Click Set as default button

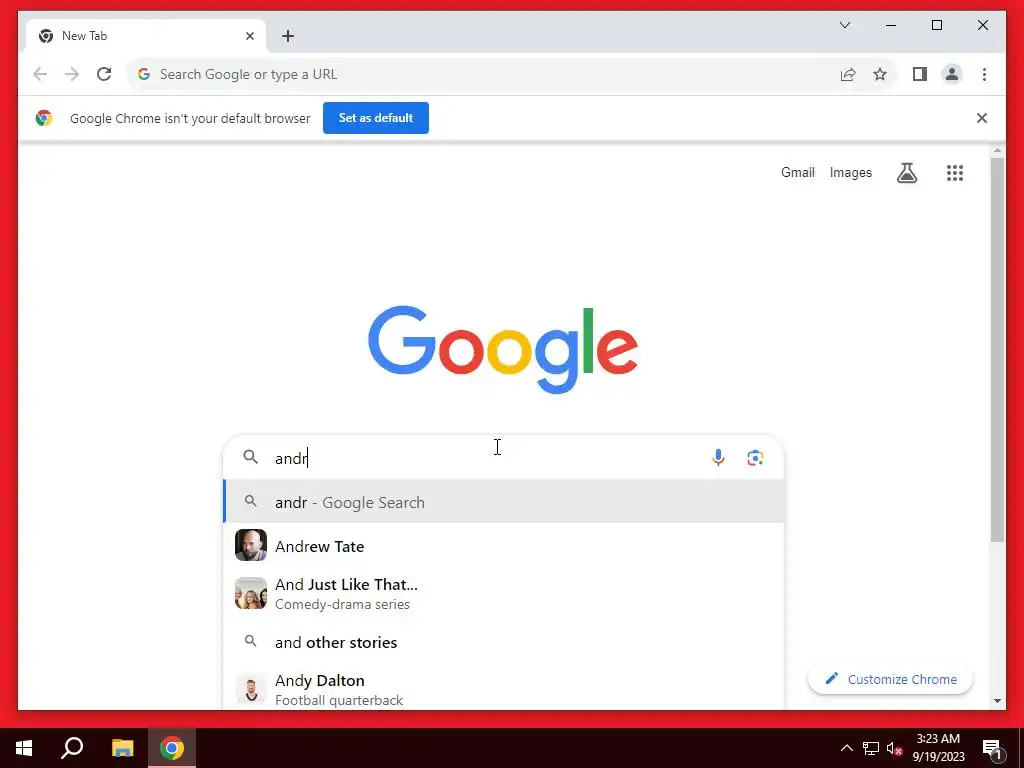[376, 118]
